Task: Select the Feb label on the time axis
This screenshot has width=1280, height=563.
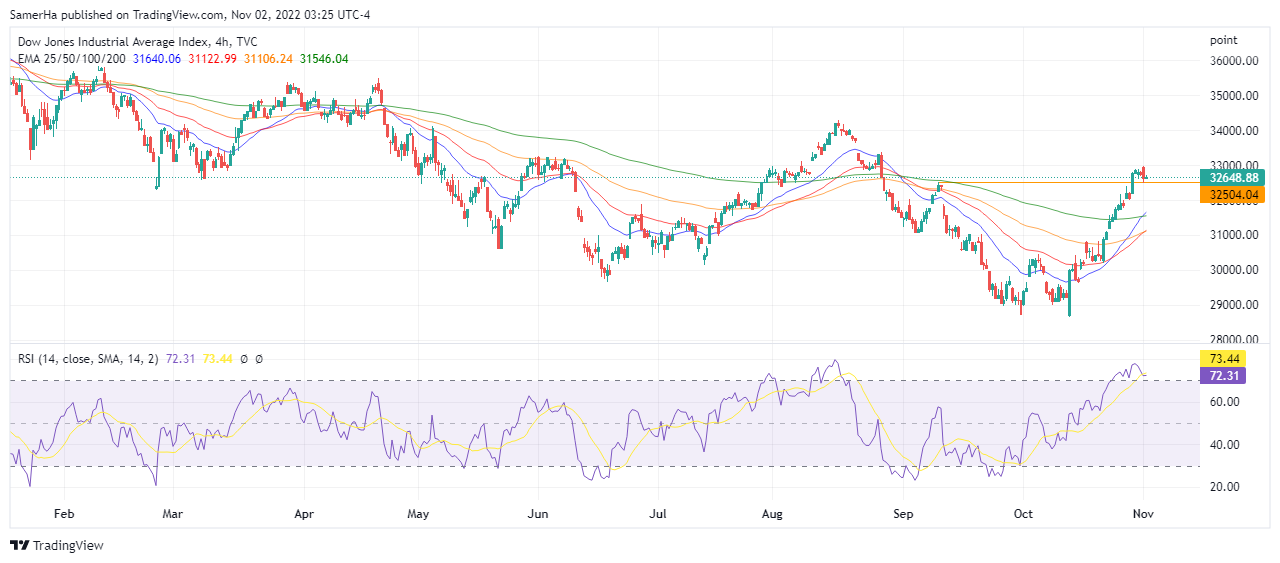Action: point(64,514)
